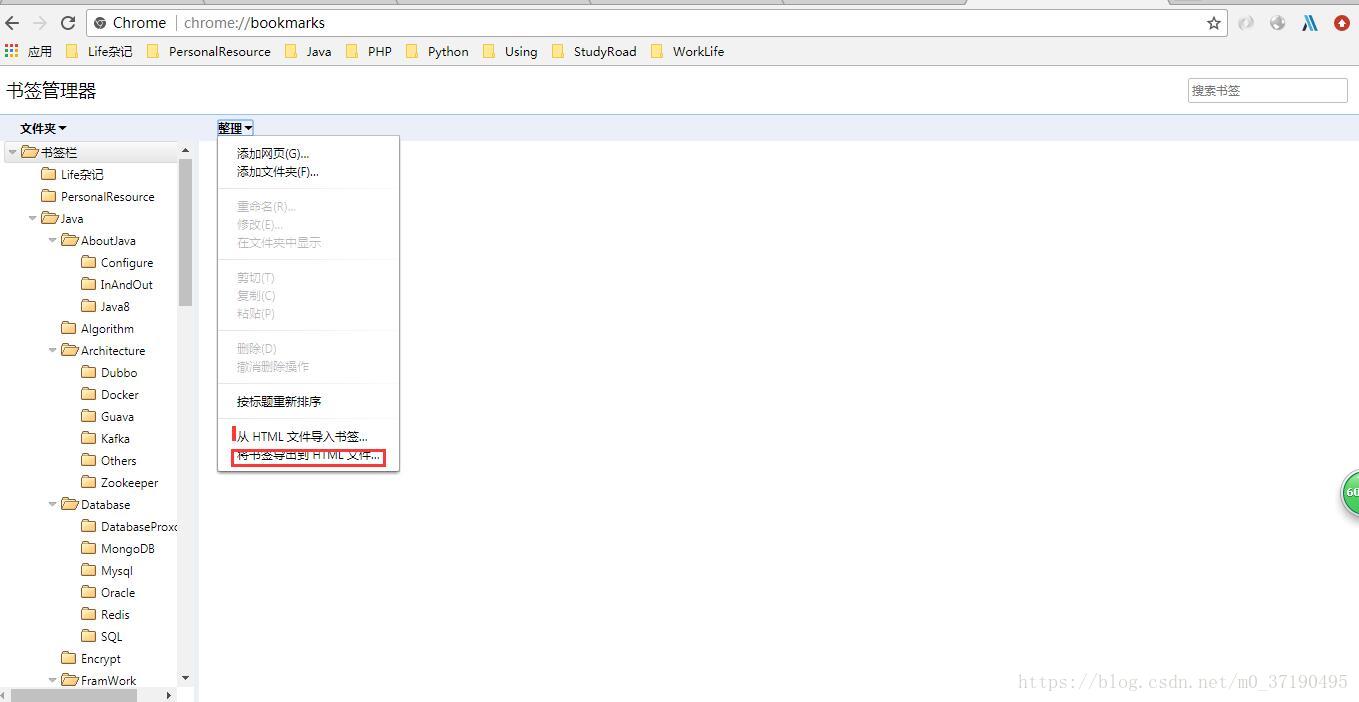Open the 文件夹 dropdown menu
The width and height of the screenshot is (1359, 702).
(43, 128)
